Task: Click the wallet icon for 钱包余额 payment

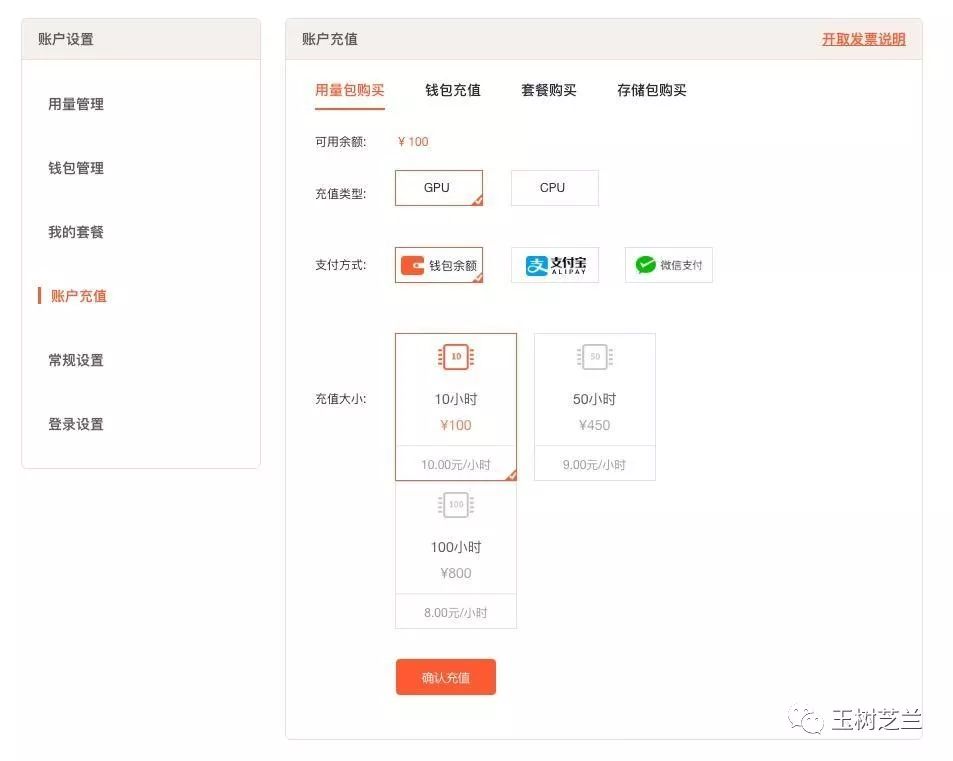Action: 415,265
